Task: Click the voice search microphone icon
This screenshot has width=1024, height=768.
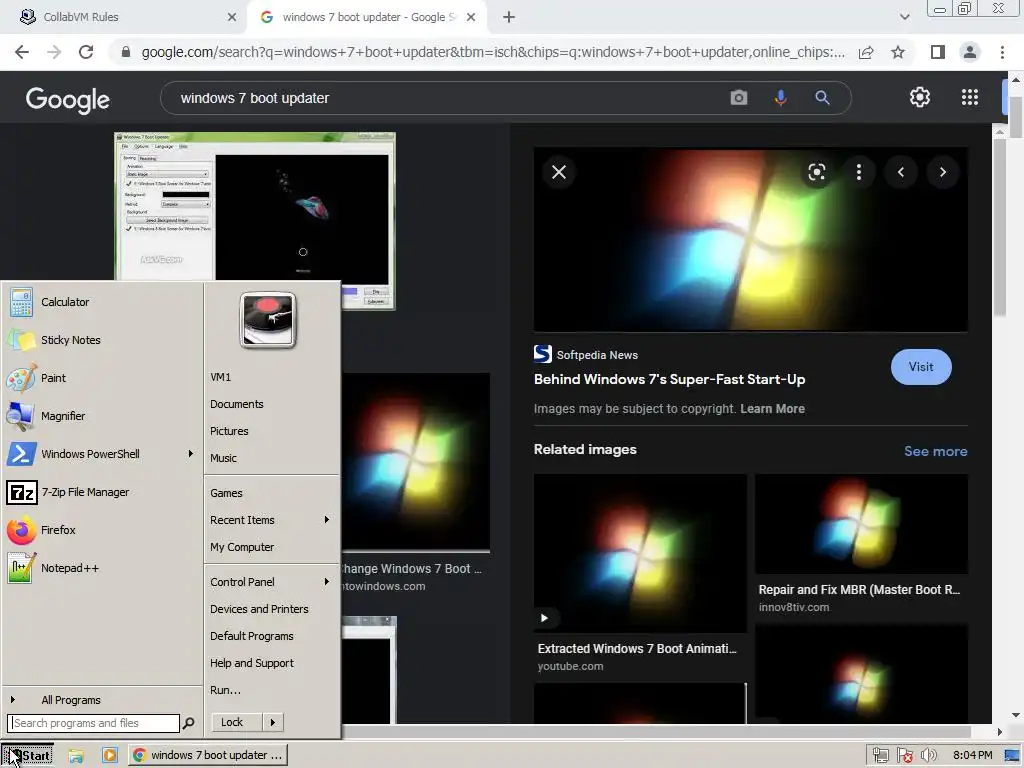Action: pos(780,98)
